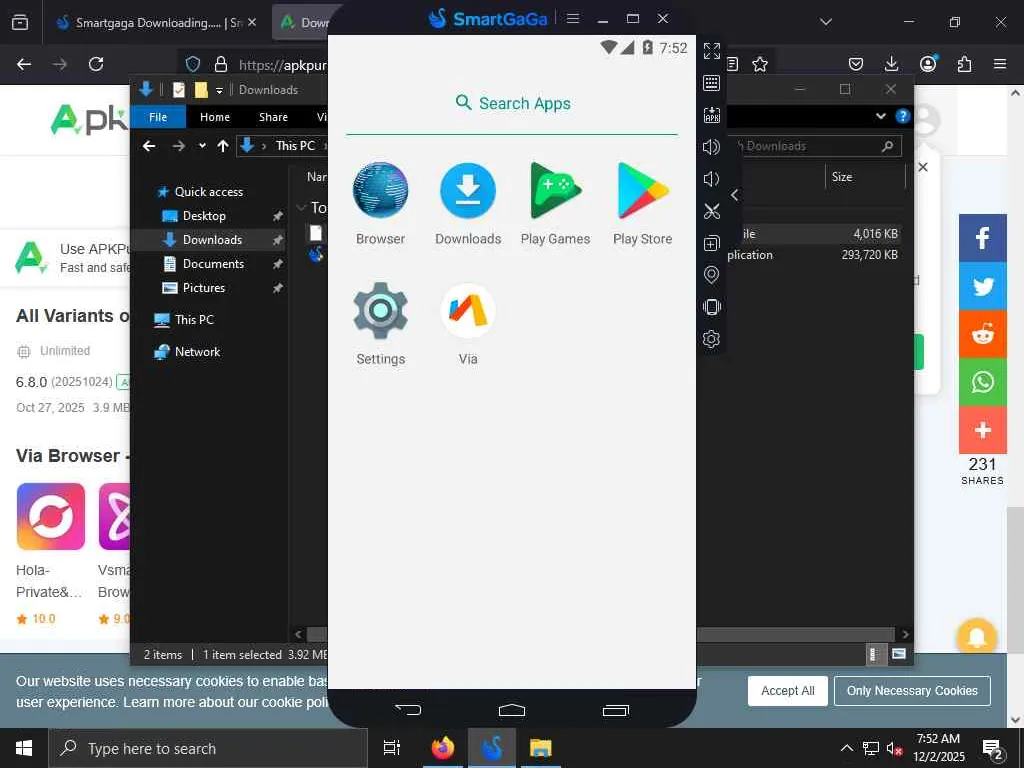1024x768 pixels.
Task: Expand the Explorer ribbon chevron
Action: (880, 116)
